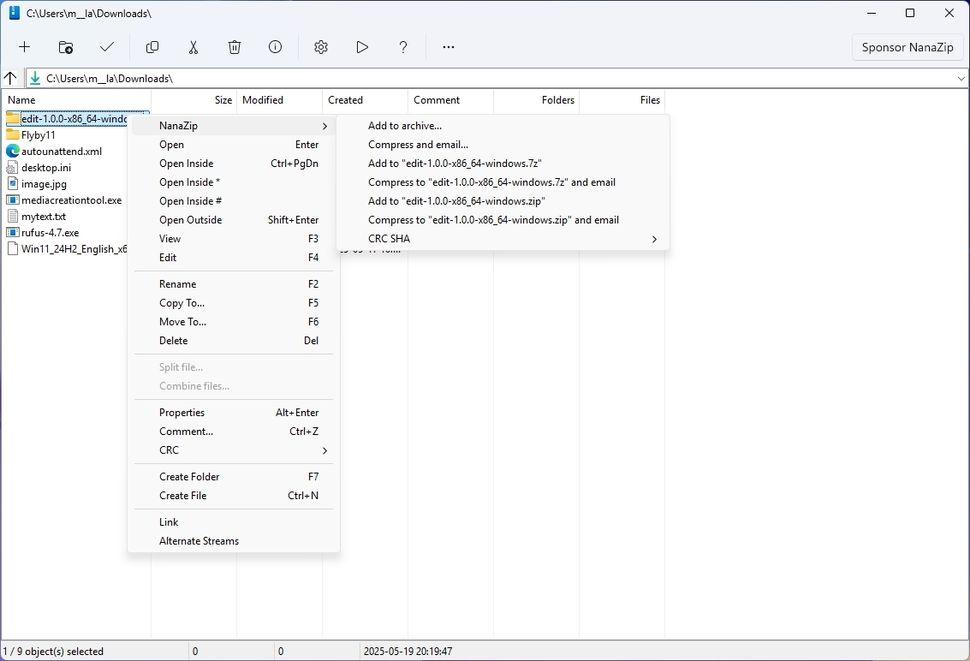Open Help with the question mark icon

tap(403, 47)
